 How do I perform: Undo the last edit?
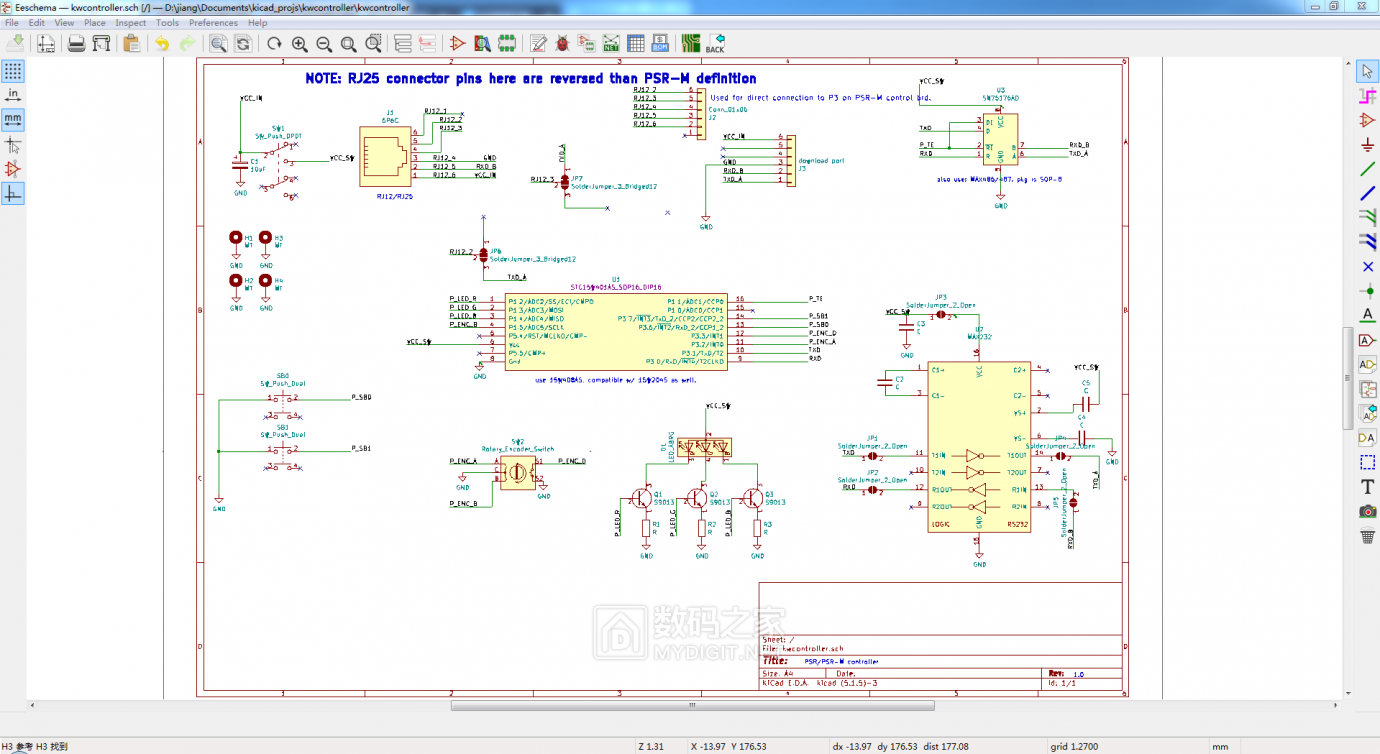pos(162,43)
